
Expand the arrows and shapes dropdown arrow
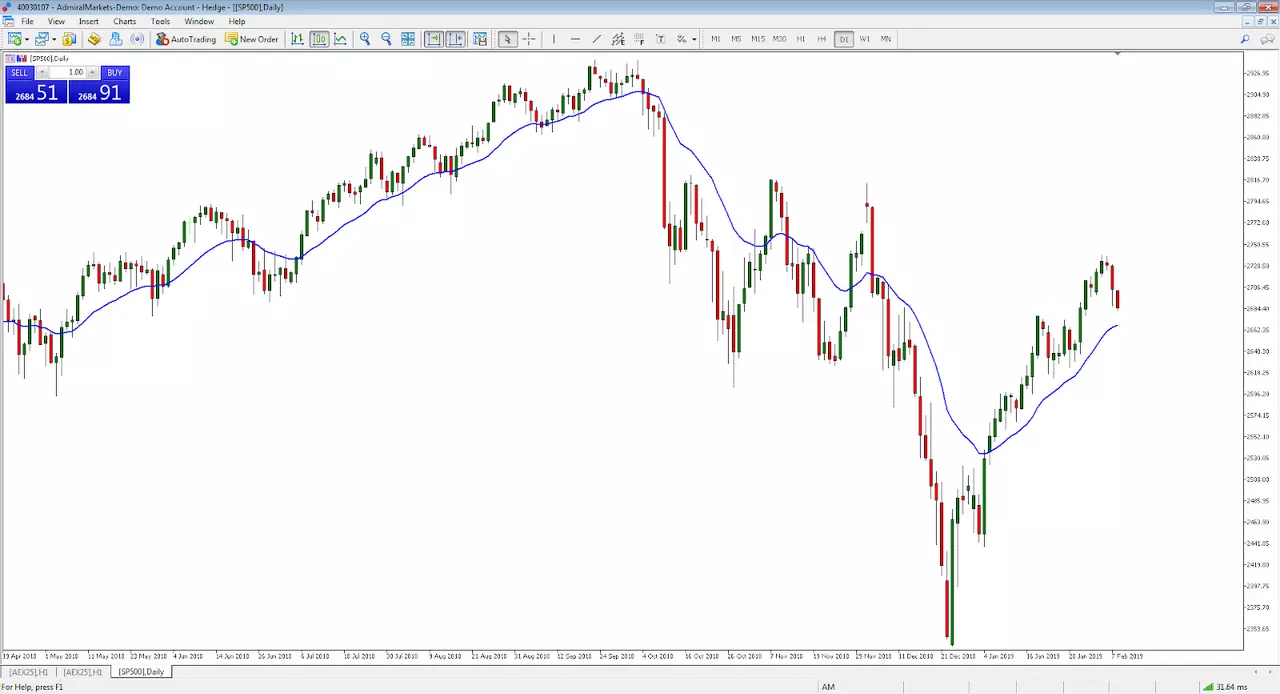694,39
